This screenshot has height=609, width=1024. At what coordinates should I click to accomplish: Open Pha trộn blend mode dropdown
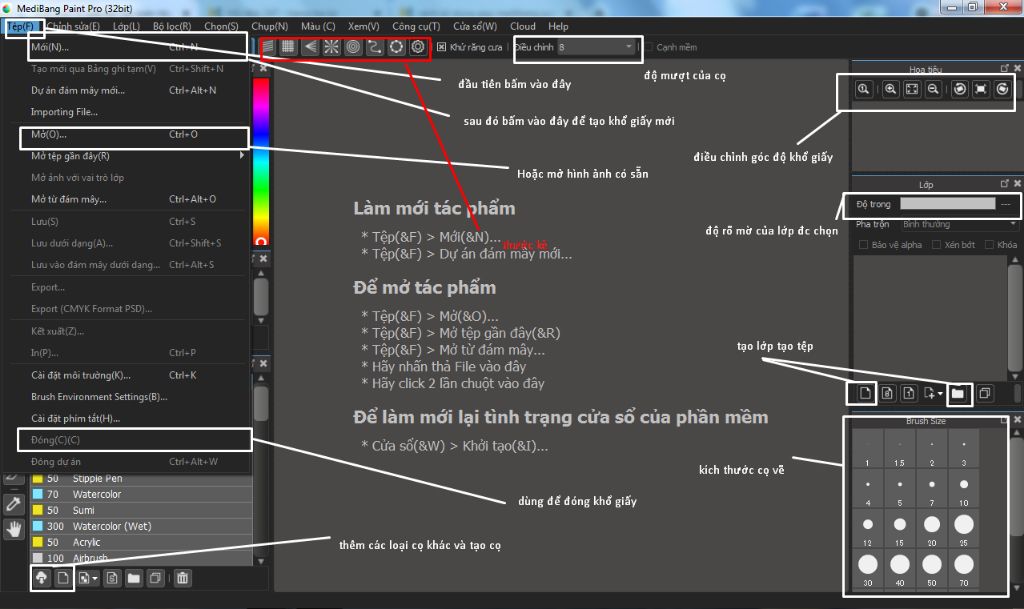(x=959, y=224)
